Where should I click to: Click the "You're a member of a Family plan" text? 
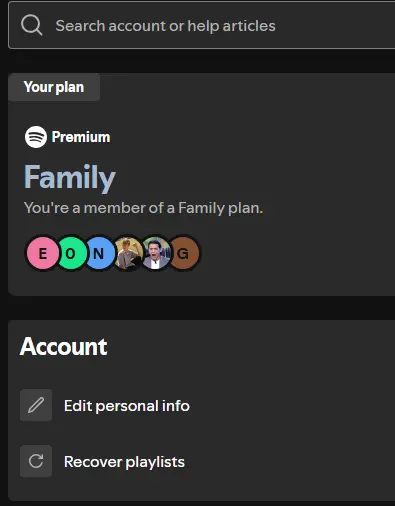143,208
